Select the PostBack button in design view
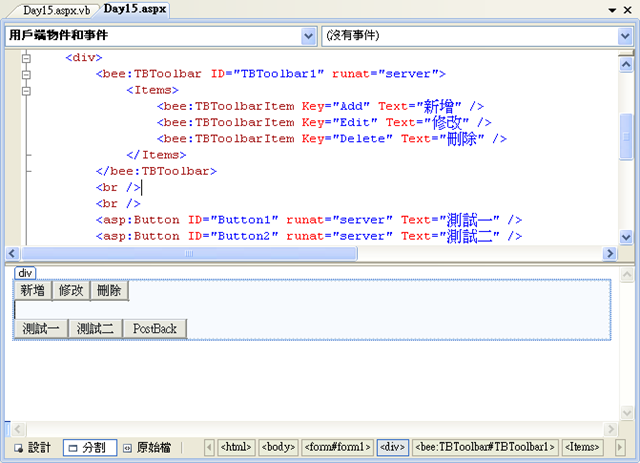The image size is (640, 463). pyautogui.click(x=155, y=329)
